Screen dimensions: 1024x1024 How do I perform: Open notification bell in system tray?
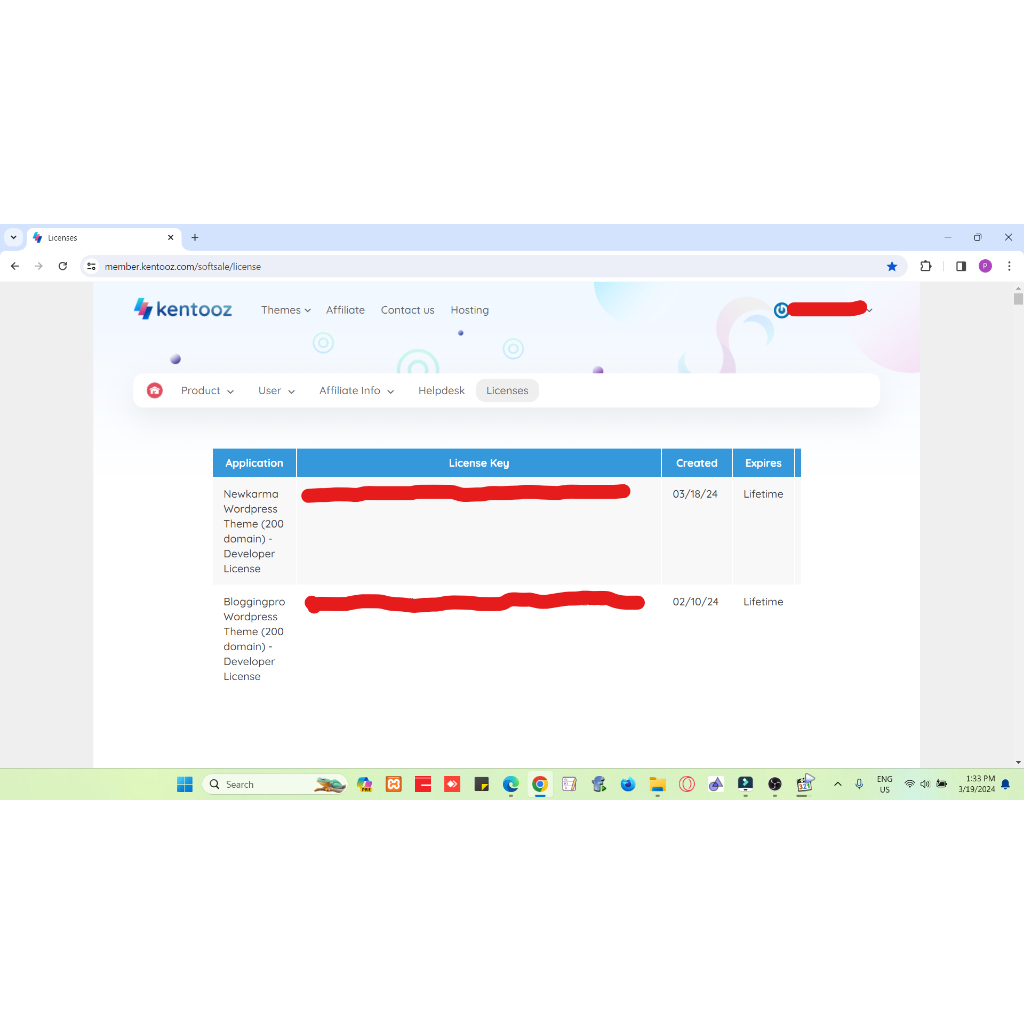1006,784
